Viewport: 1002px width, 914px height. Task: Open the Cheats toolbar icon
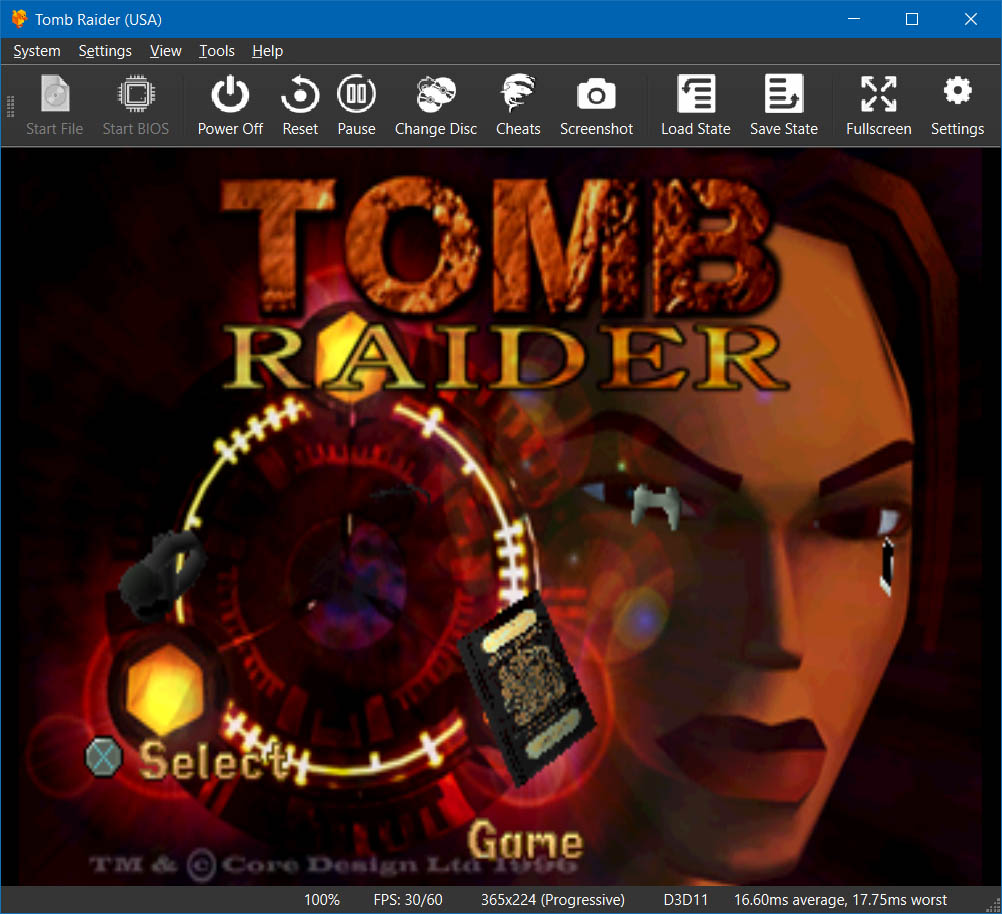pos(518,106)
